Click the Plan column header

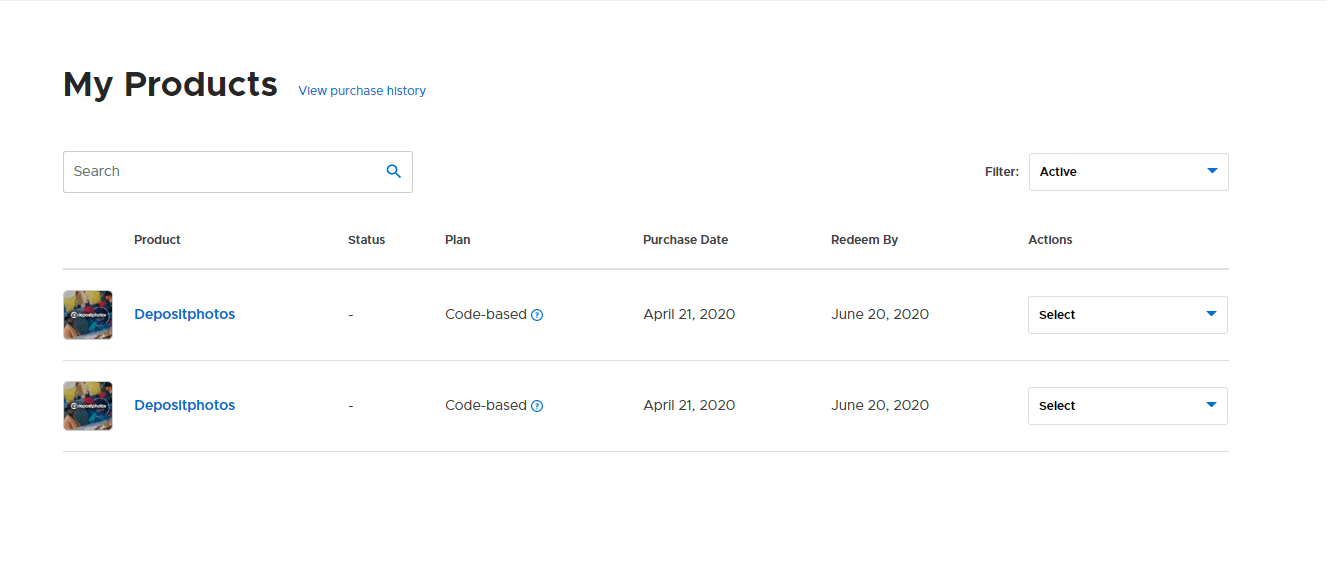457,240
